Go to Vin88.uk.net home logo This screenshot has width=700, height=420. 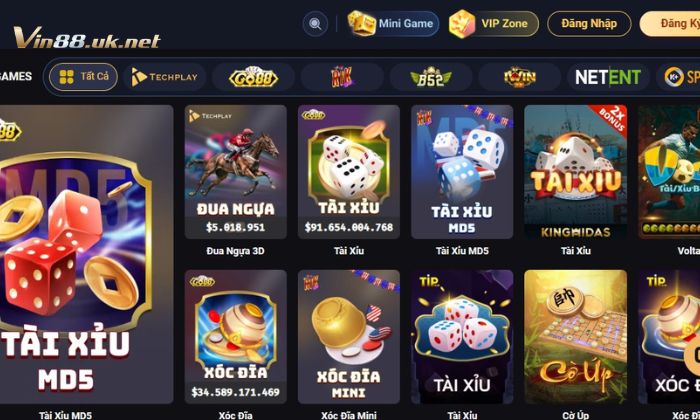pyautogui.click(x=87, y=37)
